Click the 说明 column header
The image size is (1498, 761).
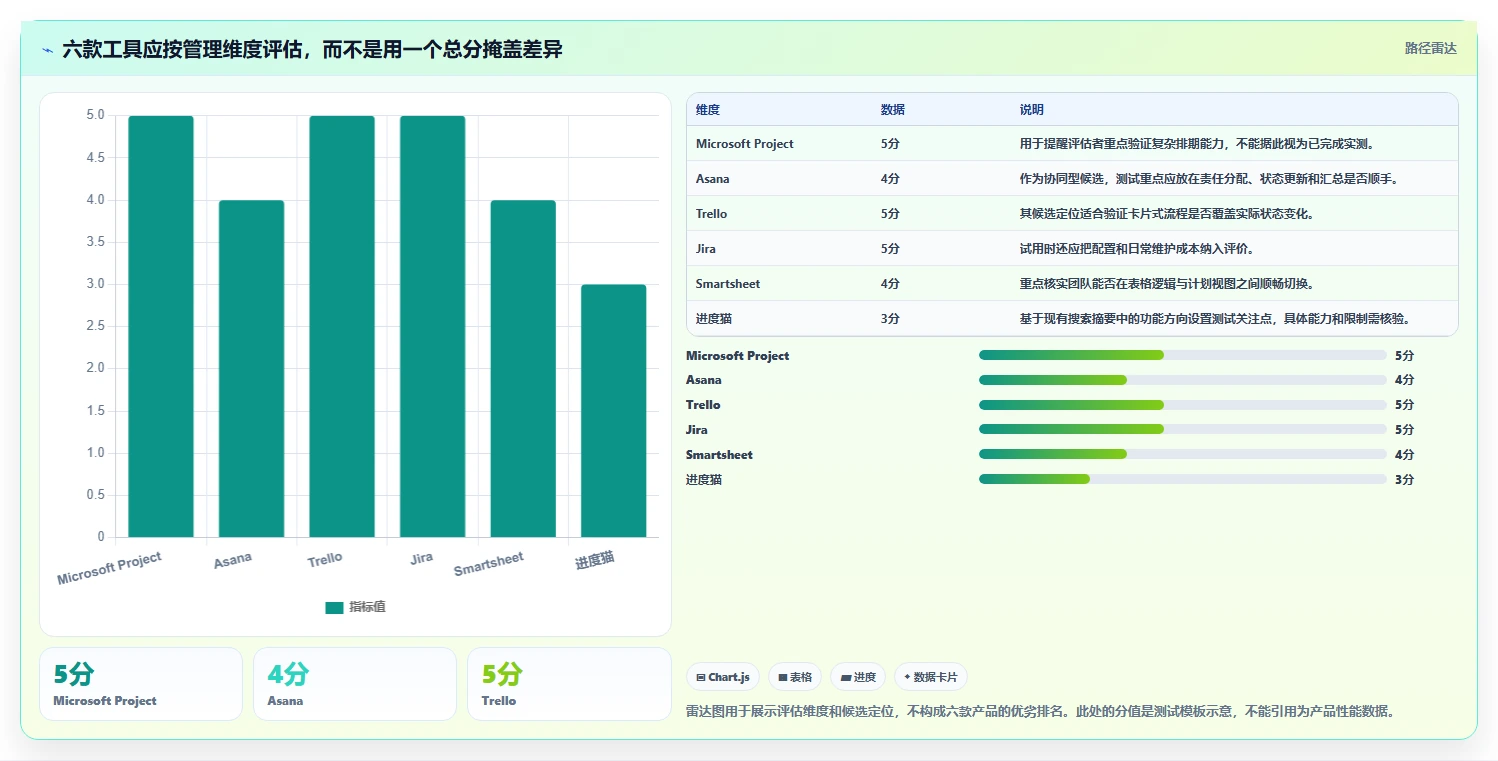pos(1032,110)
